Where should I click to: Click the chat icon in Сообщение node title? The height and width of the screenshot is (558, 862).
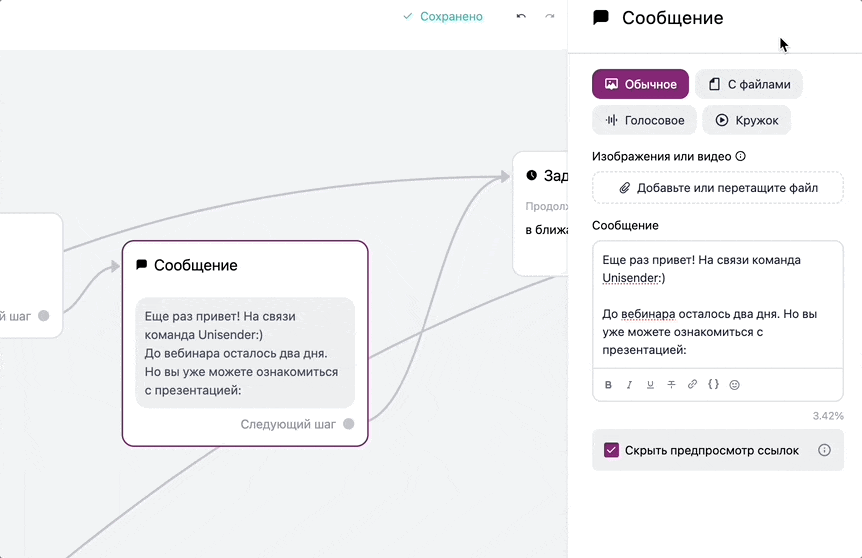(x=141, y=265)
